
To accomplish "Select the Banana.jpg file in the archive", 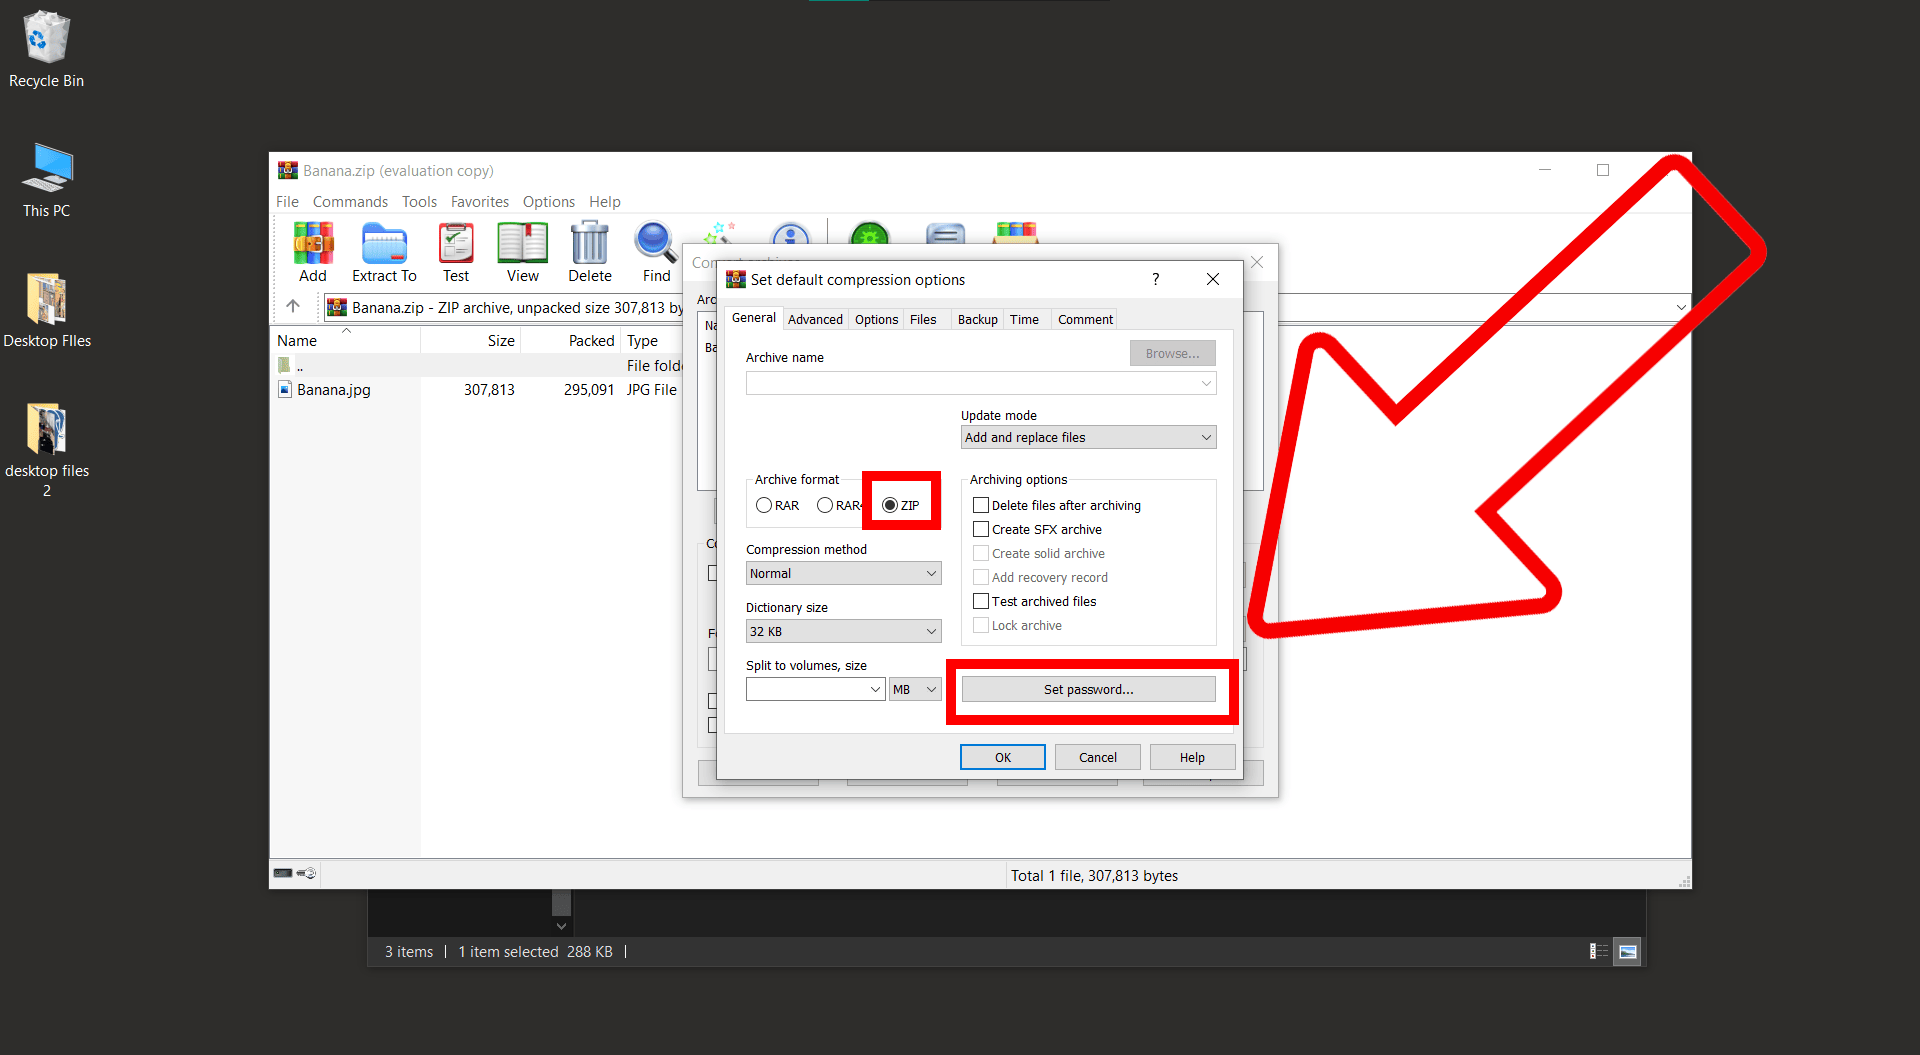I will [332, 389].
